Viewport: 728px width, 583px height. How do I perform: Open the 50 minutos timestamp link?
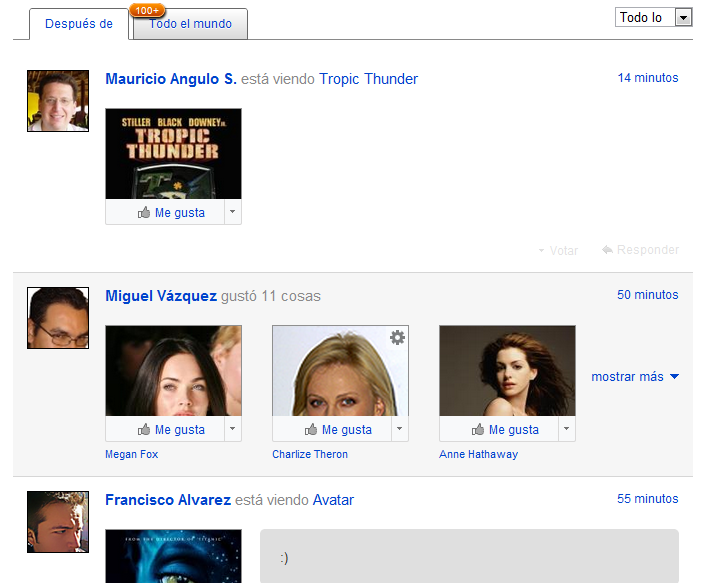(x=648, y=295)
